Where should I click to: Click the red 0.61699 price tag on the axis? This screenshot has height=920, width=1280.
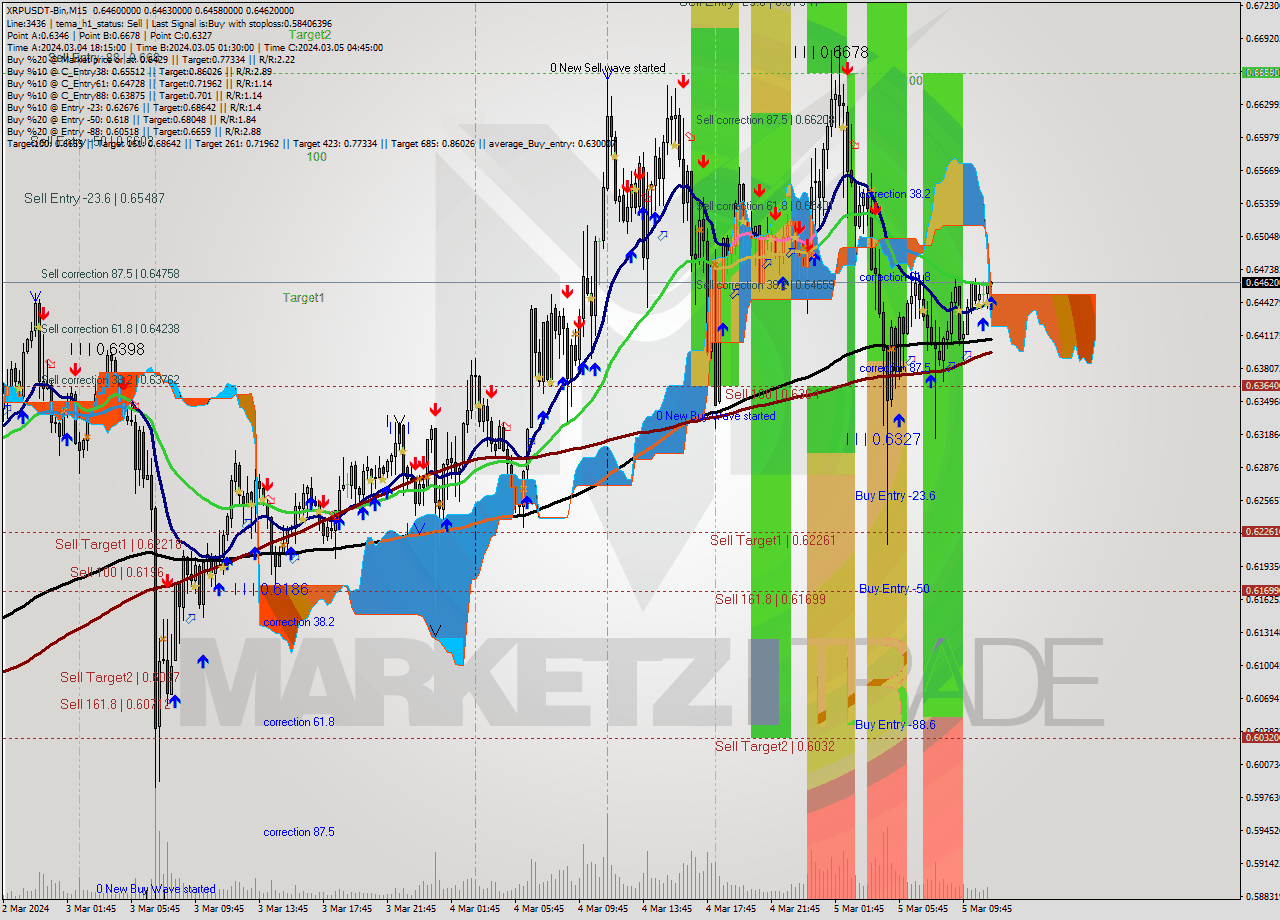click(x=1260, y=591)
